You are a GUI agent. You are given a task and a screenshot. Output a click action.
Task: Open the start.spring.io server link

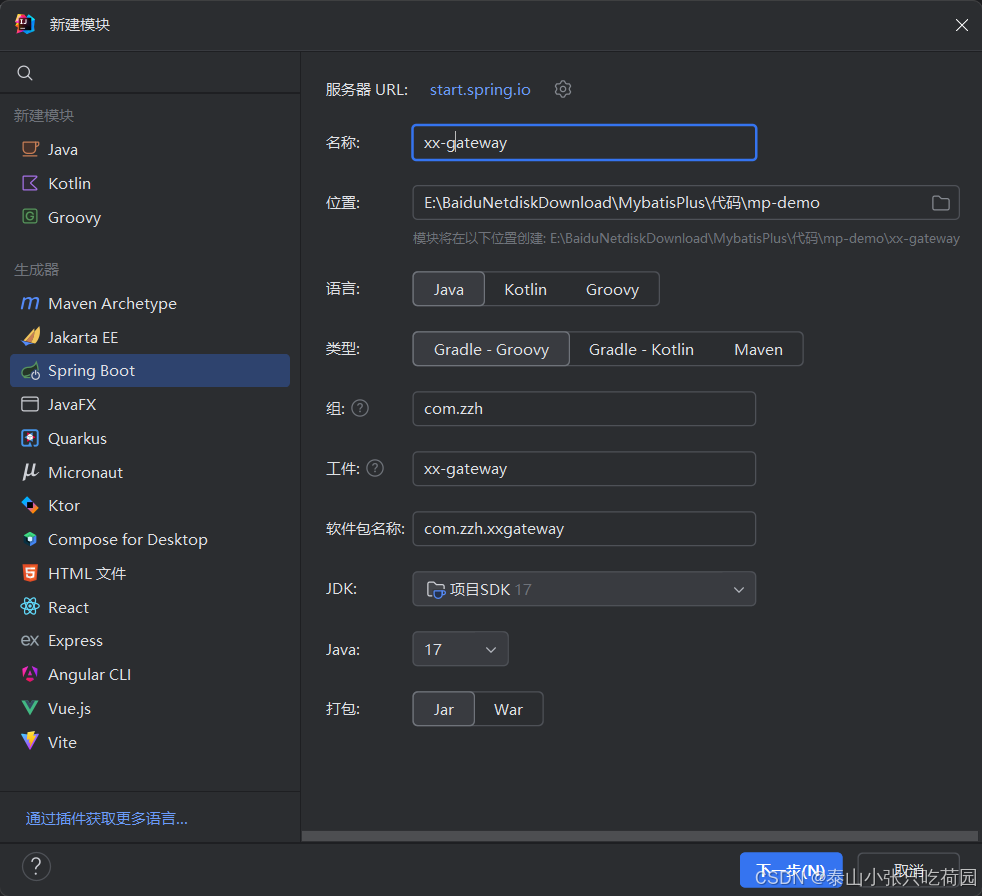[x=480, y=90]
